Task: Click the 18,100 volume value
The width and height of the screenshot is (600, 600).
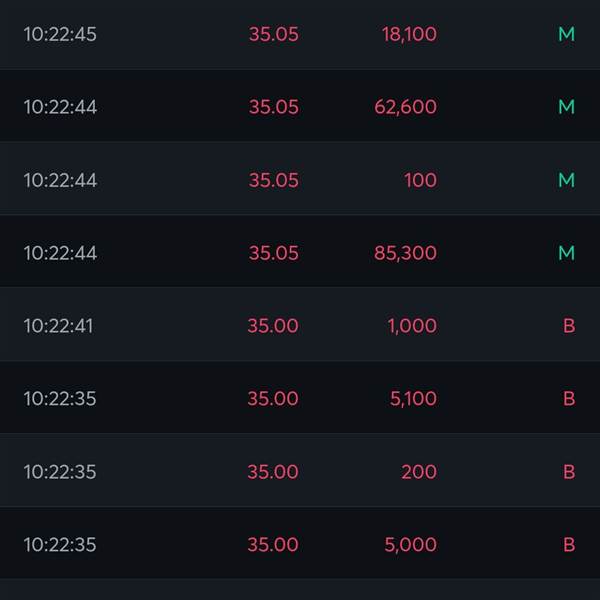Action: click(409, 34)
